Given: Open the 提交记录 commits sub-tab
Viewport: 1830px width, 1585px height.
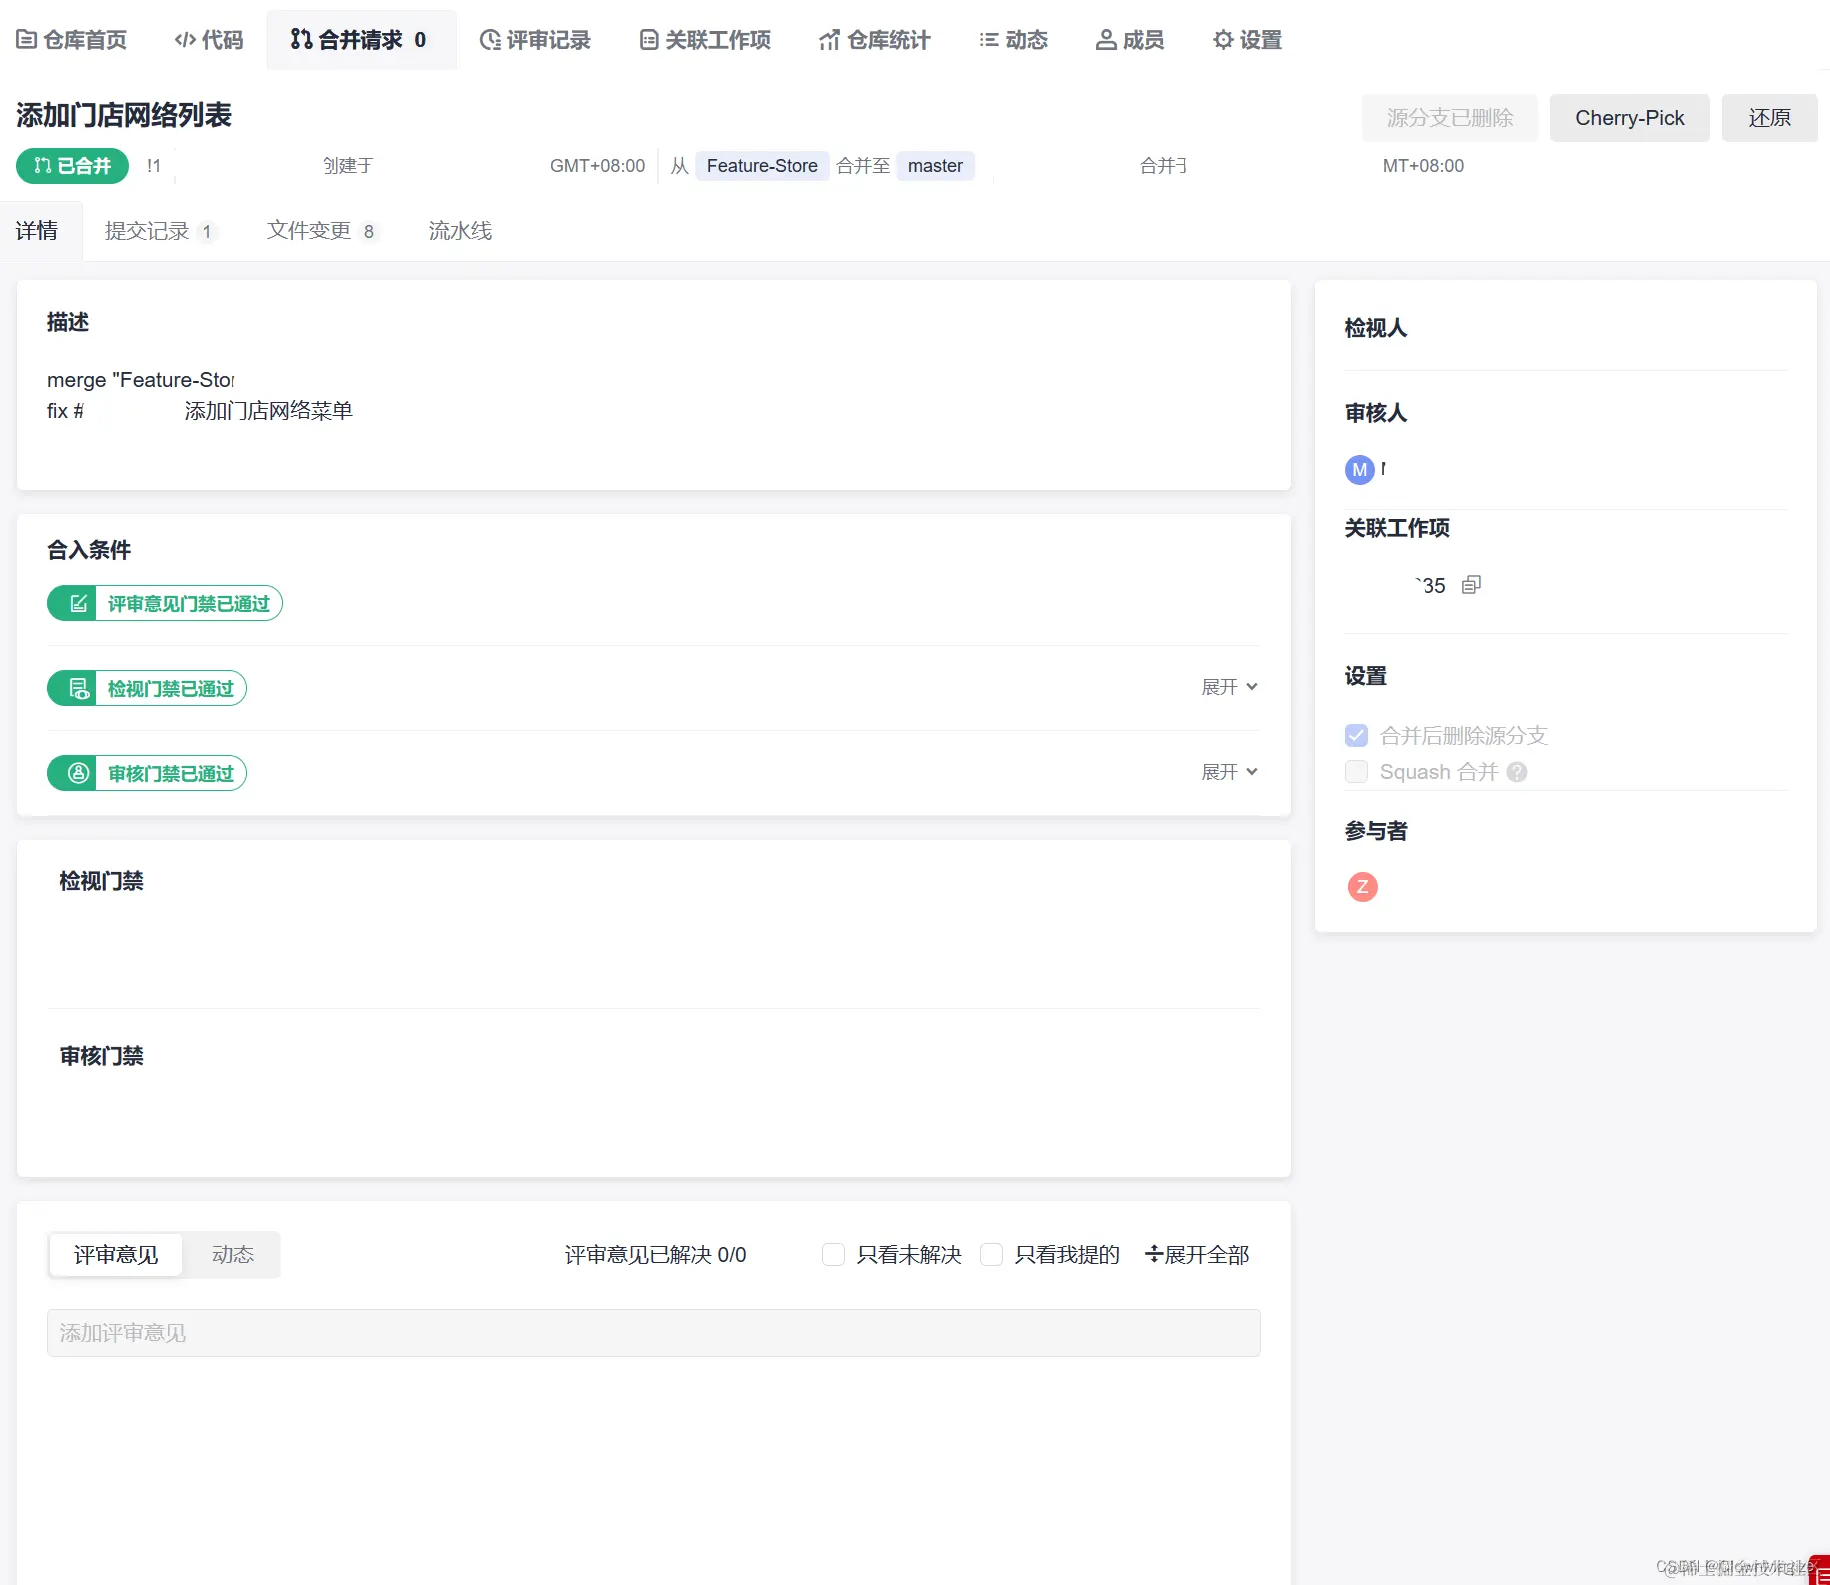Looking at the screenshot, I should [x=160, y=231].
